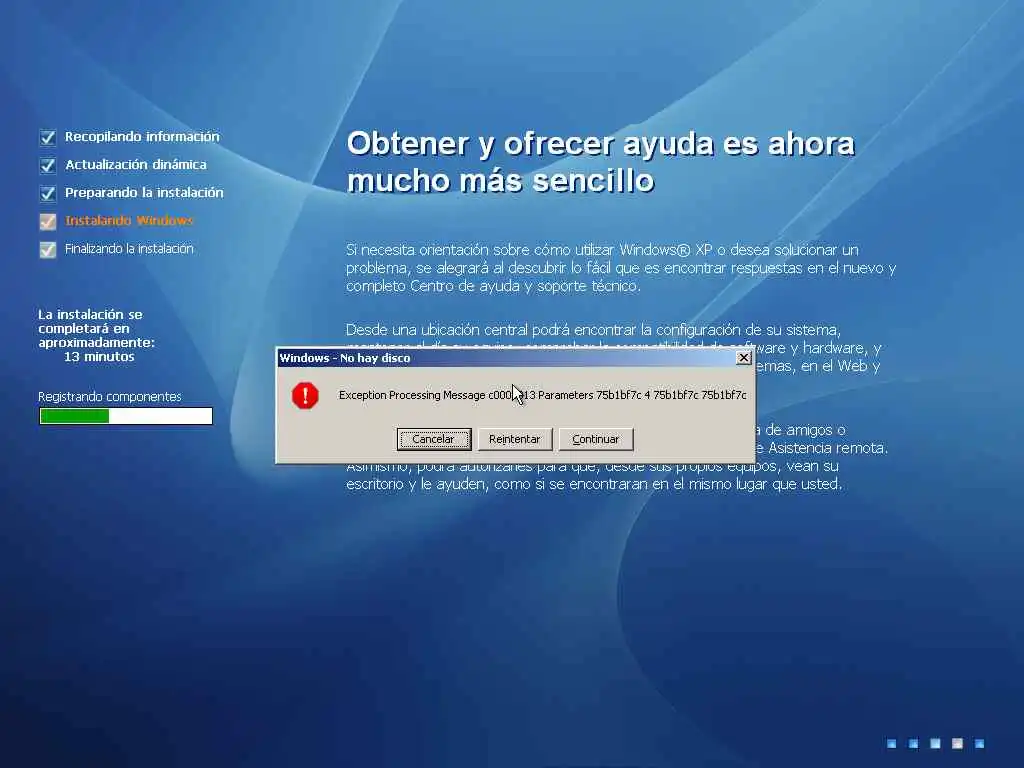Screen dimensions: 1024x768
Task: Click the Actualización dinámica checkmark
Action: pyautogui.click(x=48, y=165)
